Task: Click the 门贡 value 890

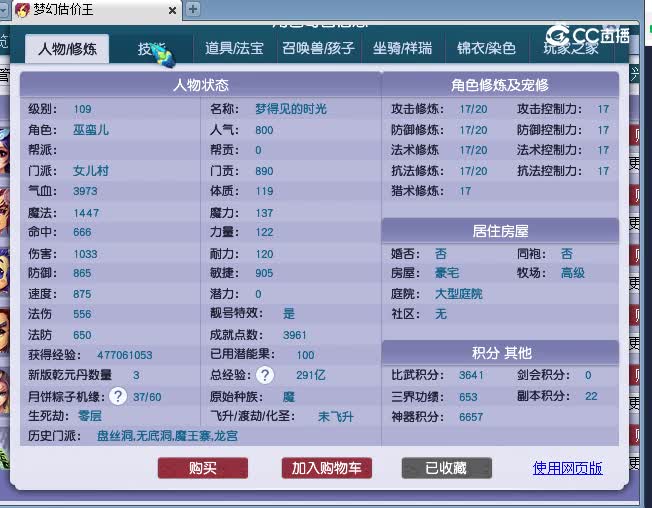Action: point(264,171)
